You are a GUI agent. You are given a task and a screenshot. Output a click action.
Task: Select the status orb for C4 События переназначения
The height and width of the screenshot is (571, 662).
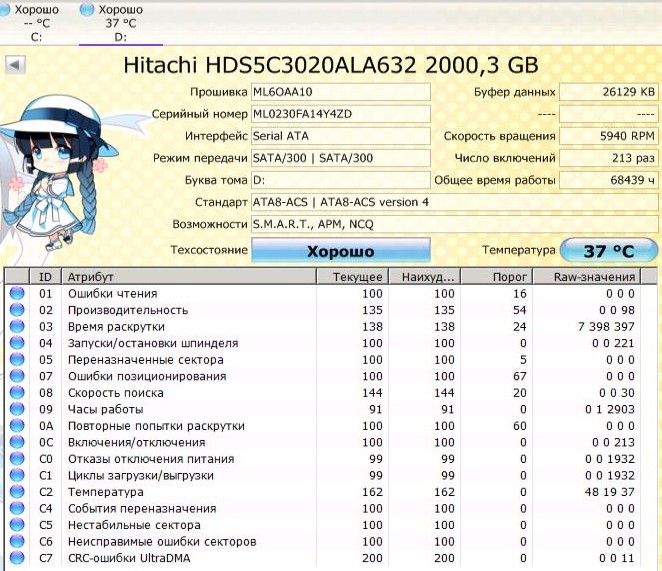coord(17,508)
